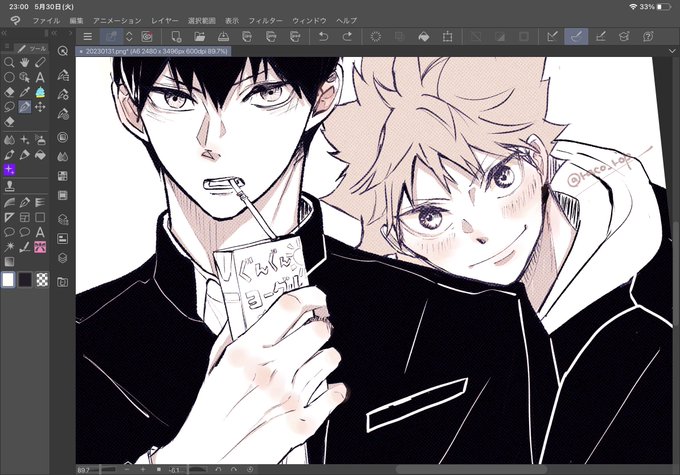Select the Zoom magnifier tool

click(9, 62)
